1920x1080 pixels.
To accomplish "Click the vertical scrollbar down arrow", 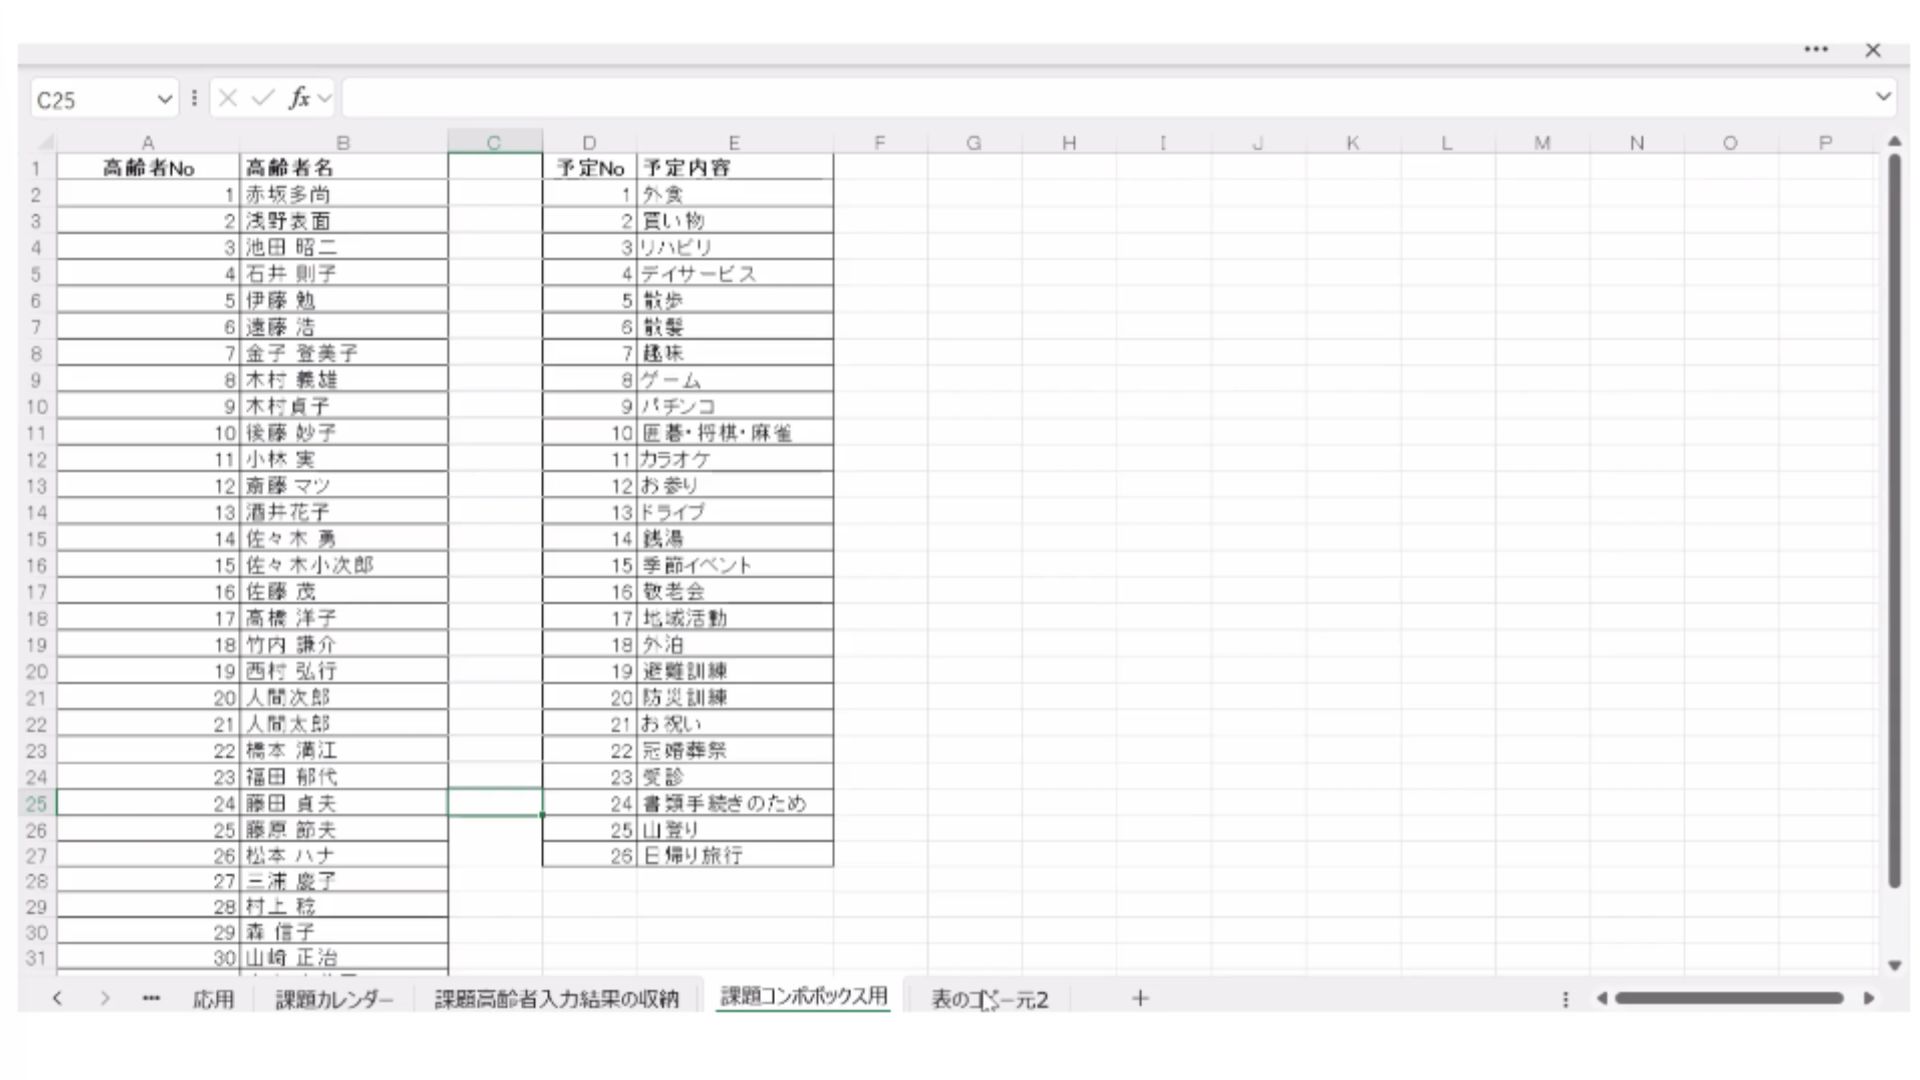I will pos(1894,965).
